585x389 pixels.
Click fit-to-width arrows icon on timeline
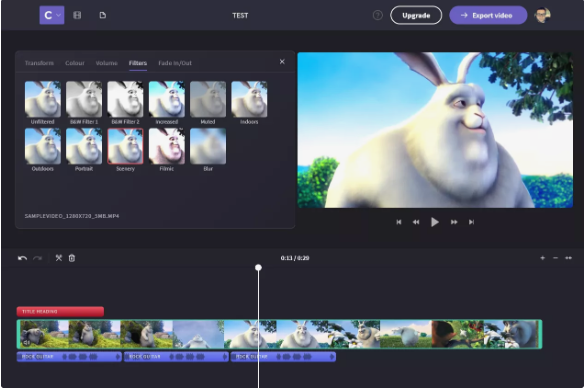point(569,258)
